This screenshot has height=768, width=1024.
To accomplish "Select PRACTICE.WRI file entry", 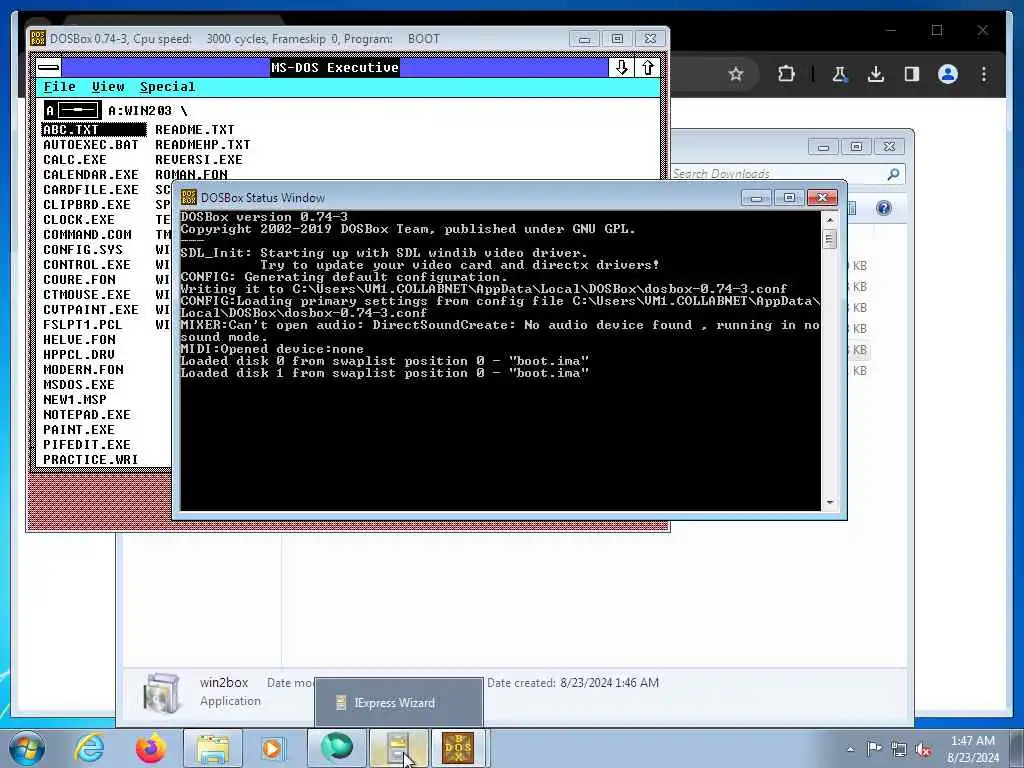I will 91,460.
